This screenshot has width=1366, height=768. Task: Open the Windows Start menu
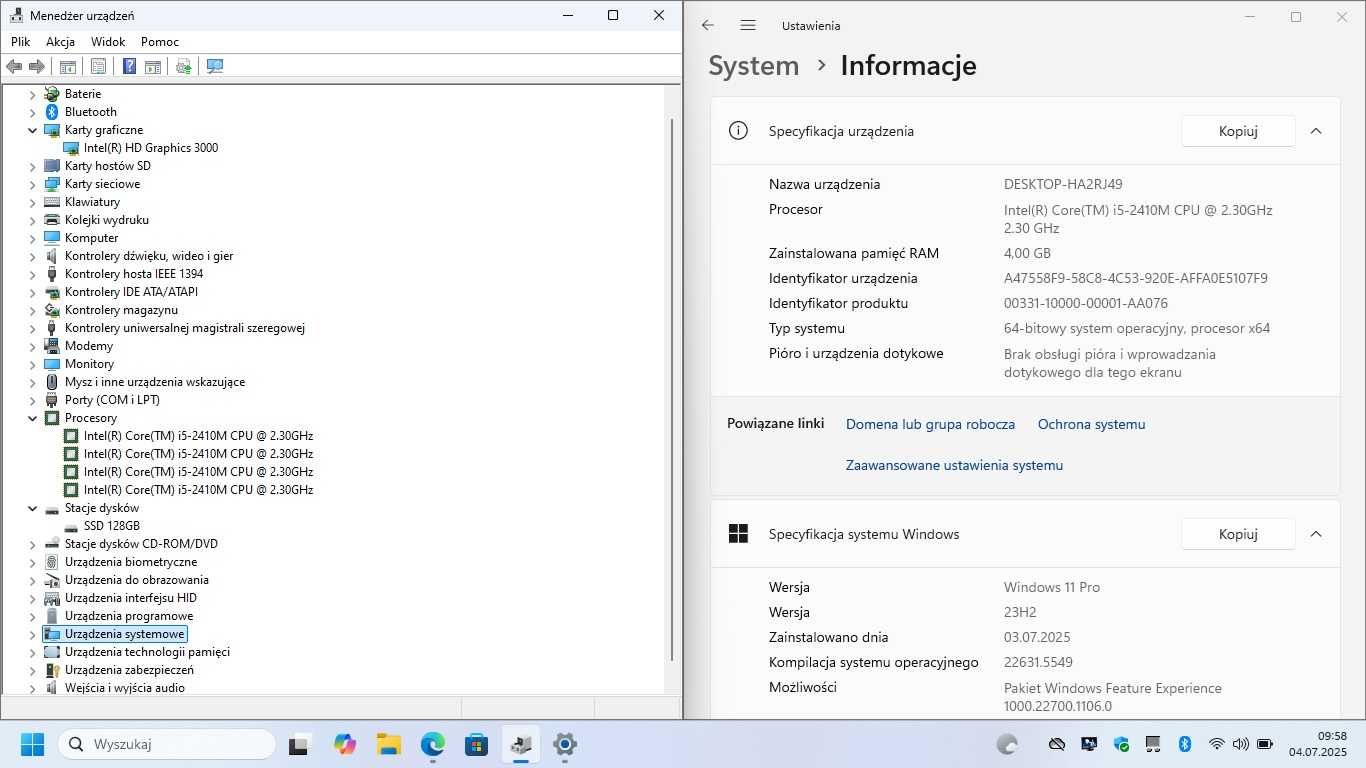pos(32,744)
